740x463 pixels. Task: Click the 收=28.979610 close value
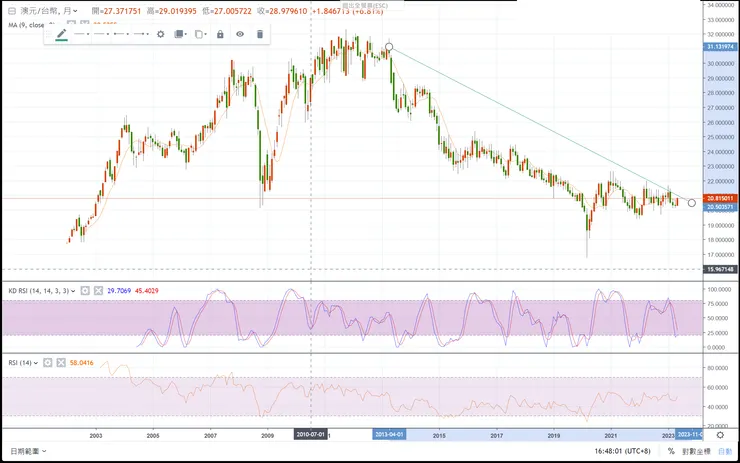pyautogui.click(x=282, y=11)
